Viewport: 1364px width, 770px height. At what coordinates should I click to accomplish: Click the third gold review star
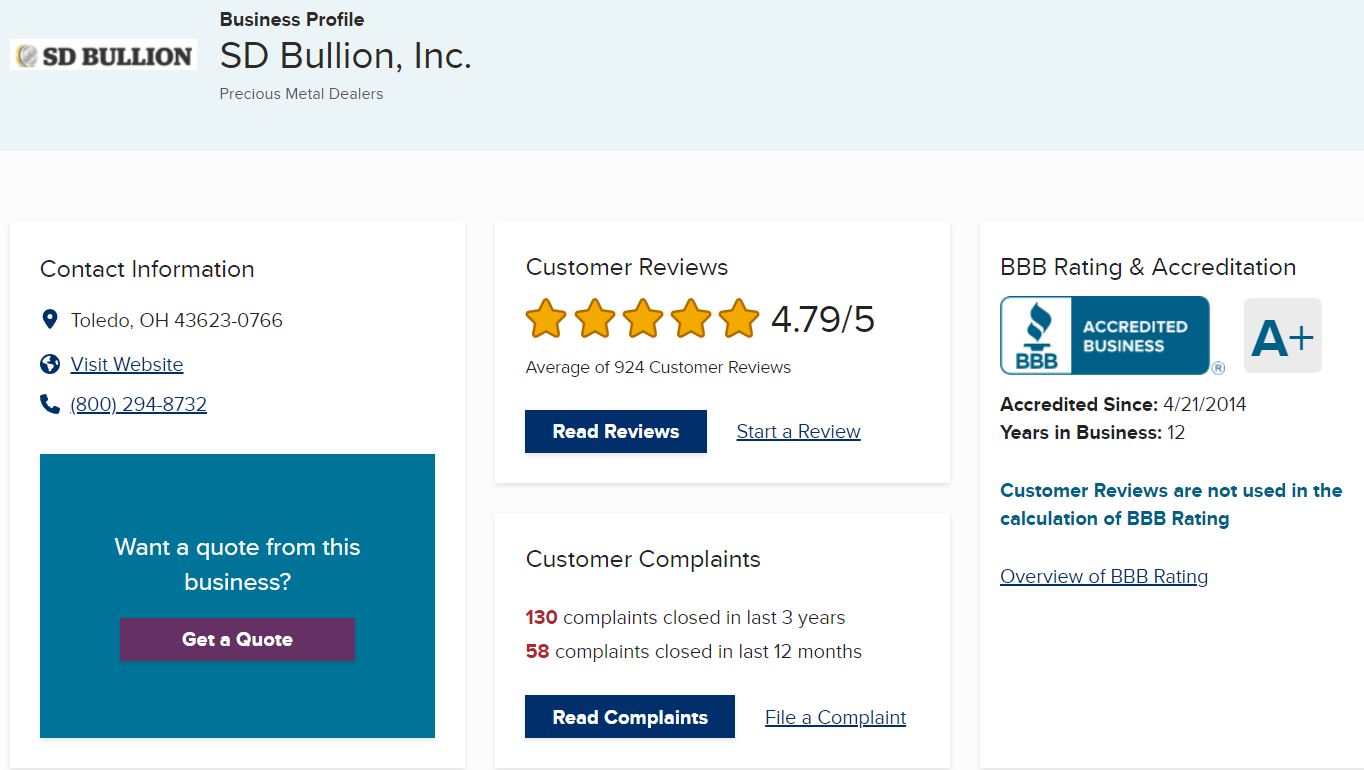pyautogui.click(x=643, y=319)
